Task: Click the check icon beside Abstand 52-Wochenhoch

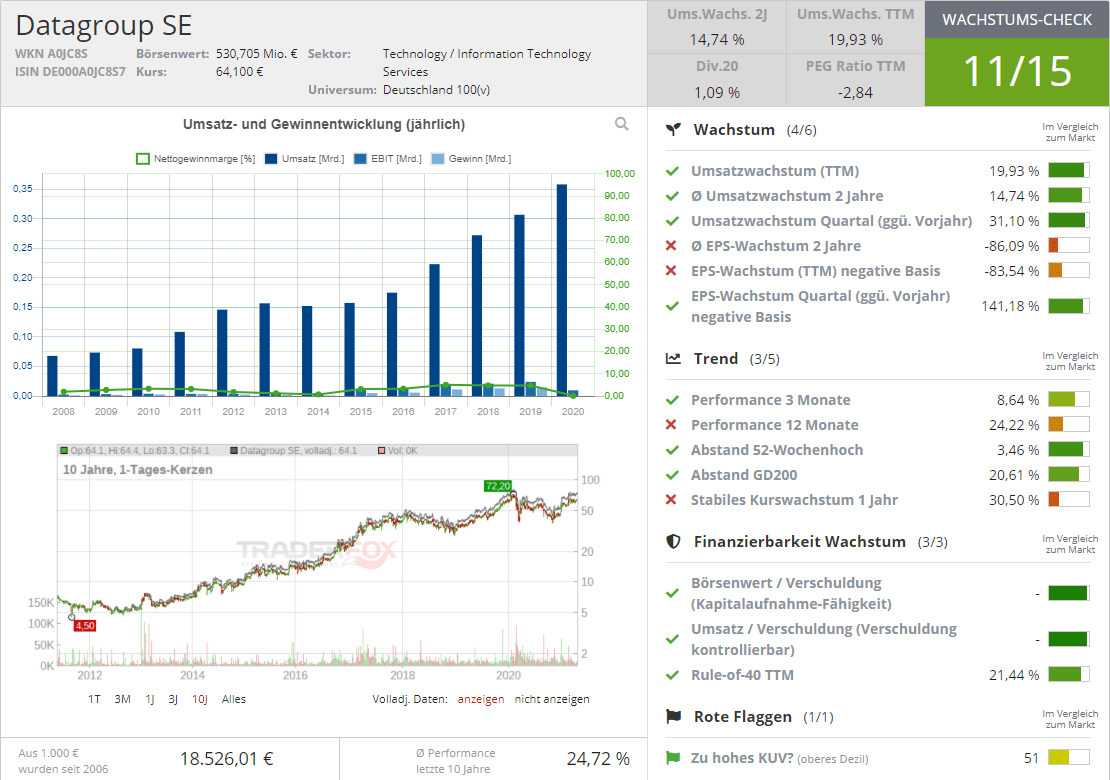Action: tap(673, 450)
